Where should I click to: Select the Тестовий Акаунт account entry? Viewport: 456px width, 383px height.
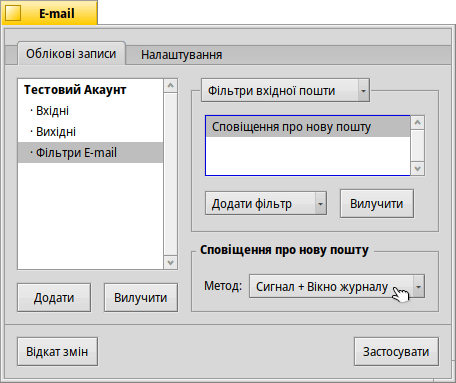(x=90, y=90)
